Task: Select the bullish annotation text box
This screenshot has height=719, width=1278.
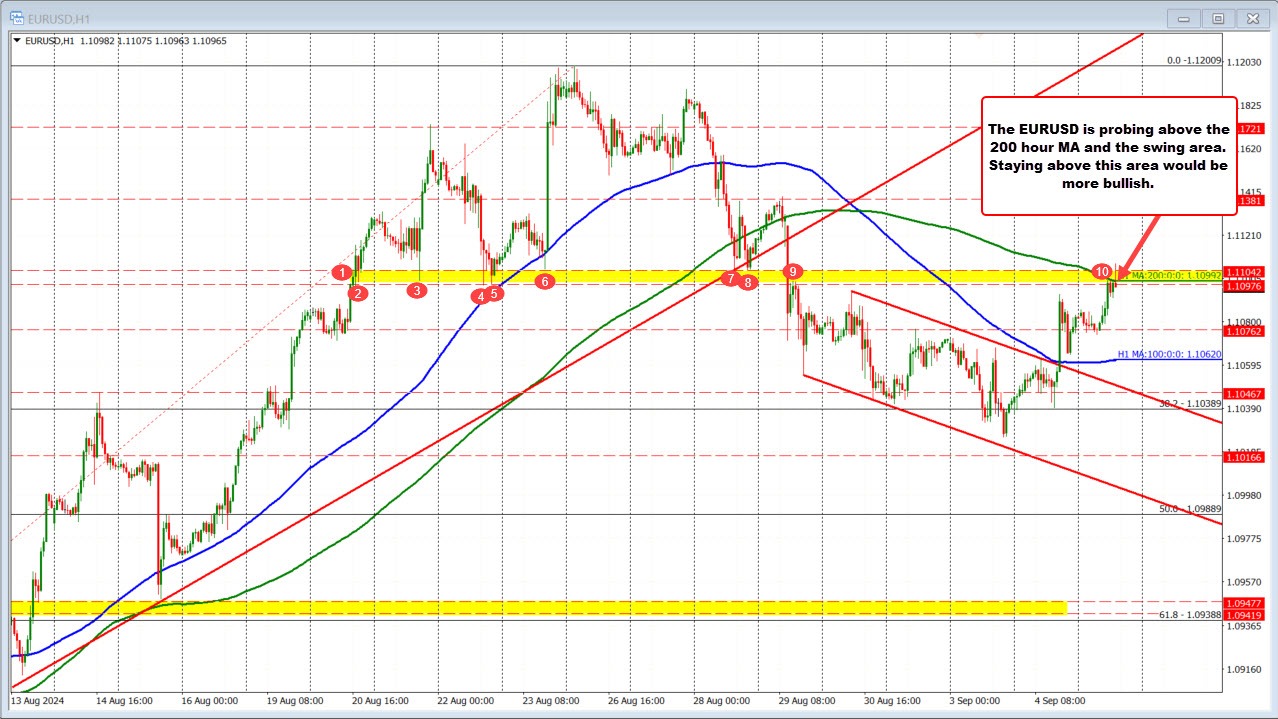Action: click(1108, 156)
